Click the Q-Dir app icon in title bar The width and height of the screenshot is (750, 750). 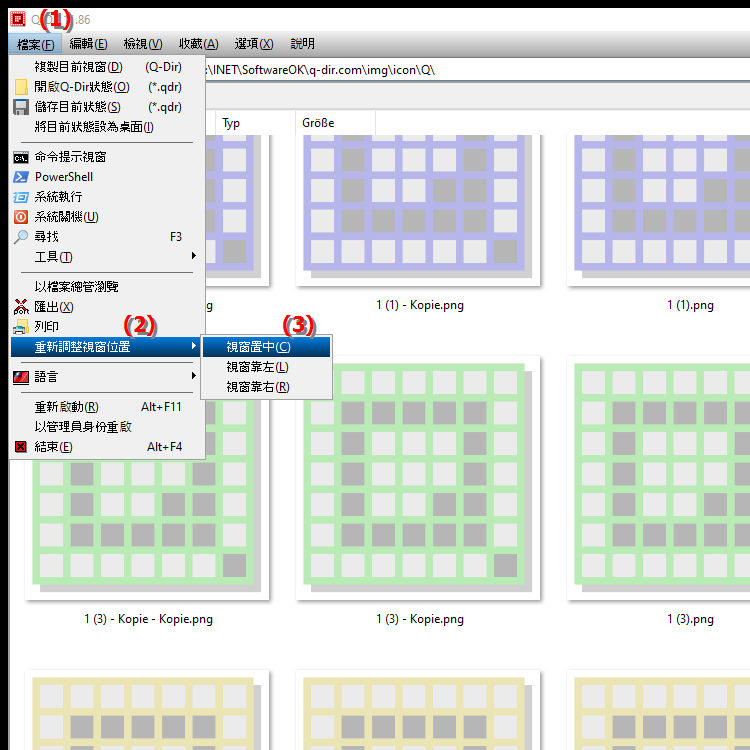point(18,19)
